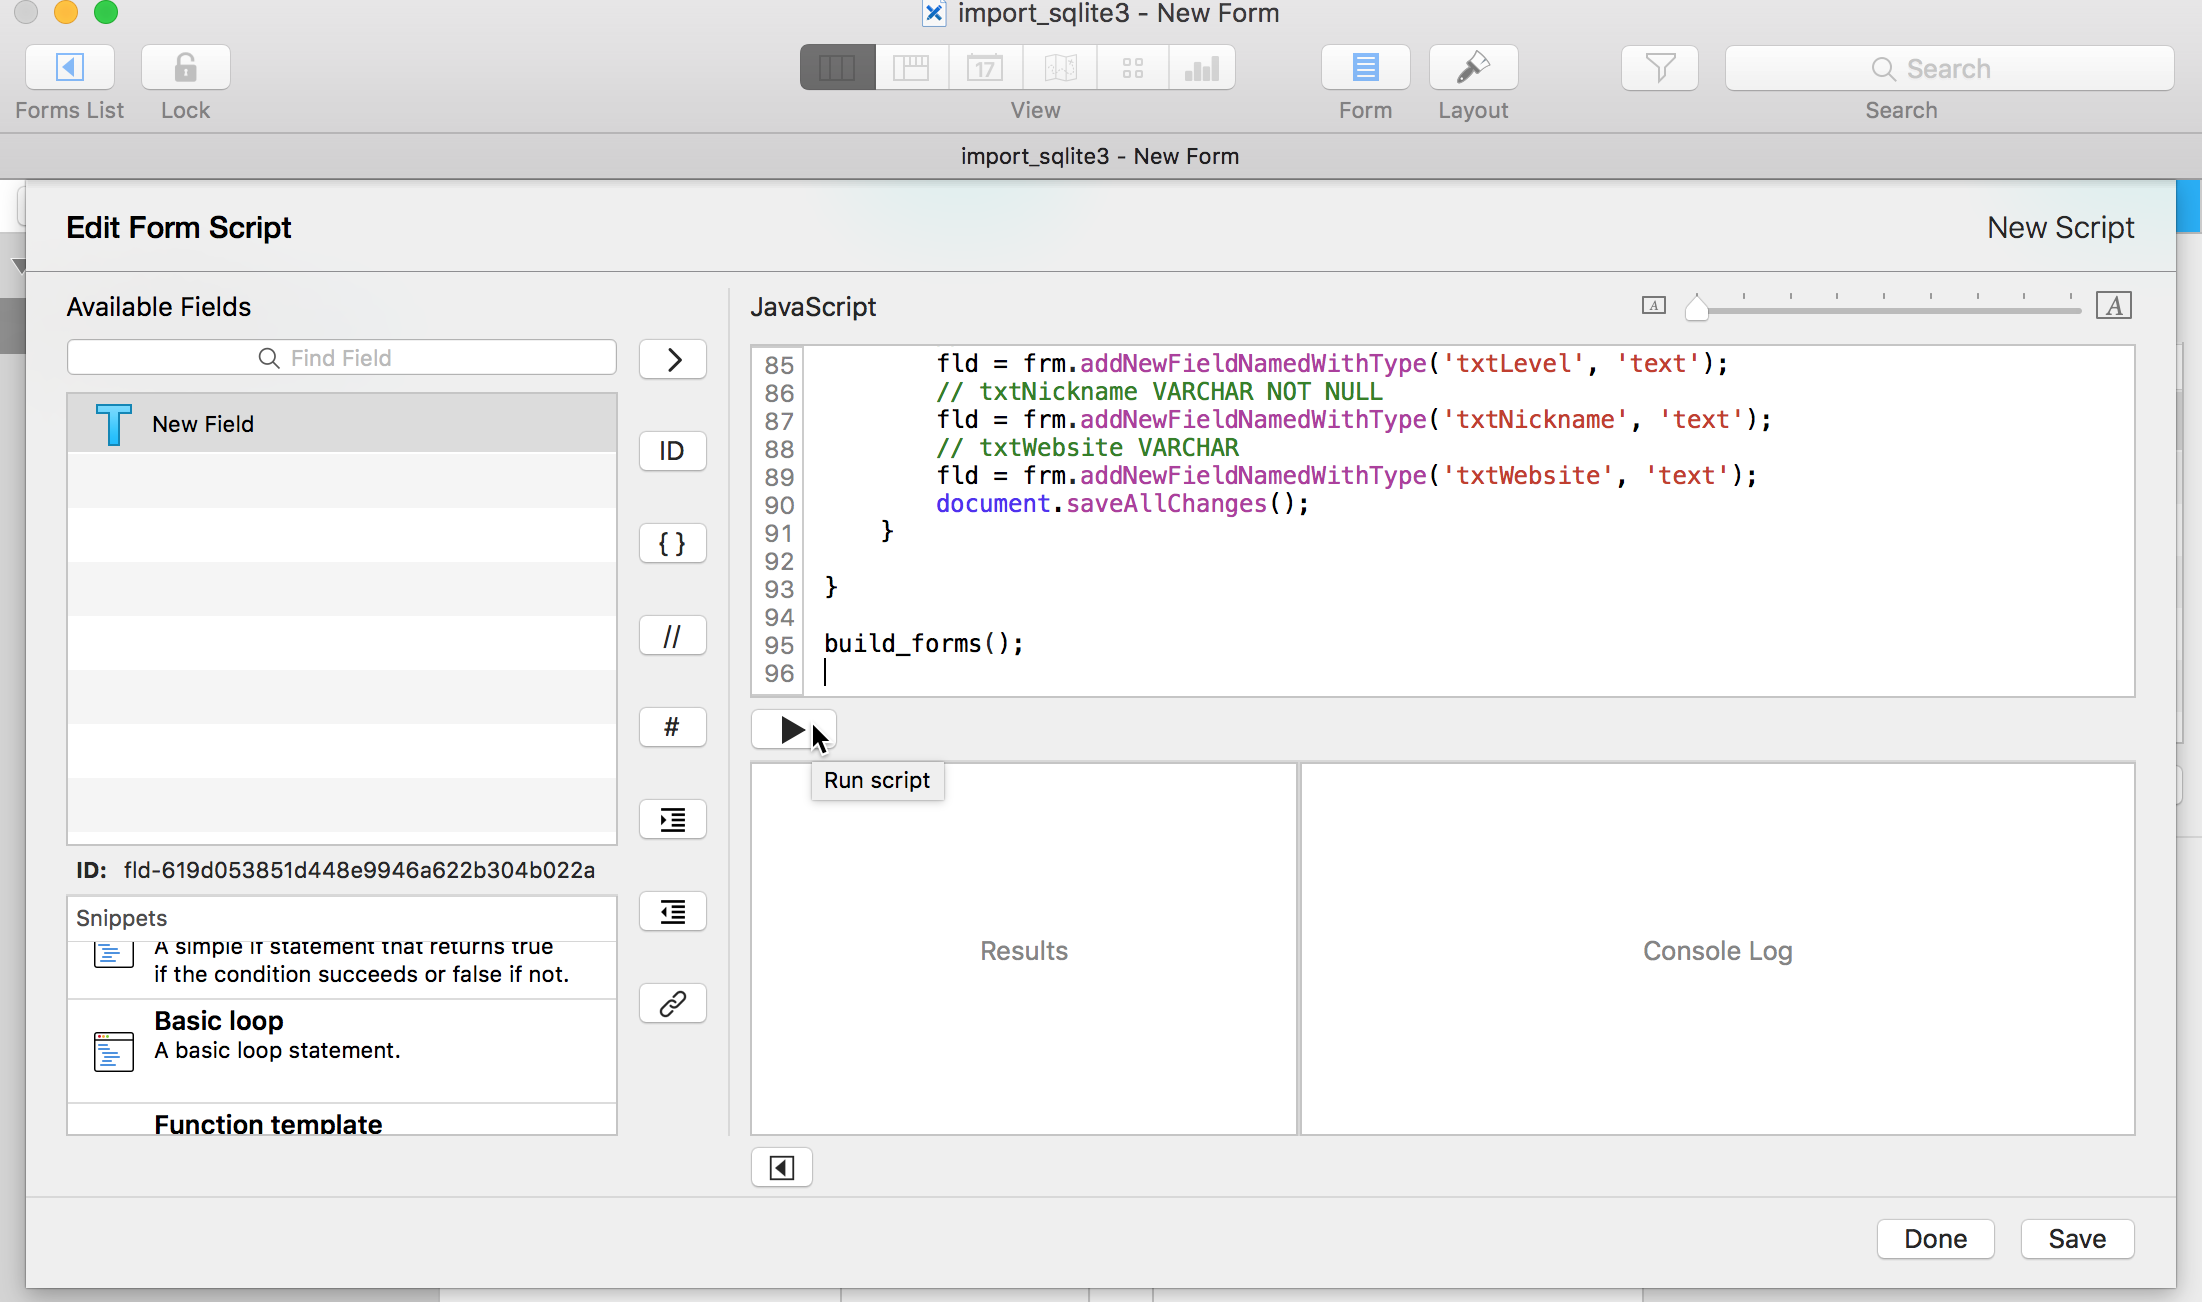This screenshot has height=1302, width=2202.
Task: Click the # hash button
Action: 672,727
